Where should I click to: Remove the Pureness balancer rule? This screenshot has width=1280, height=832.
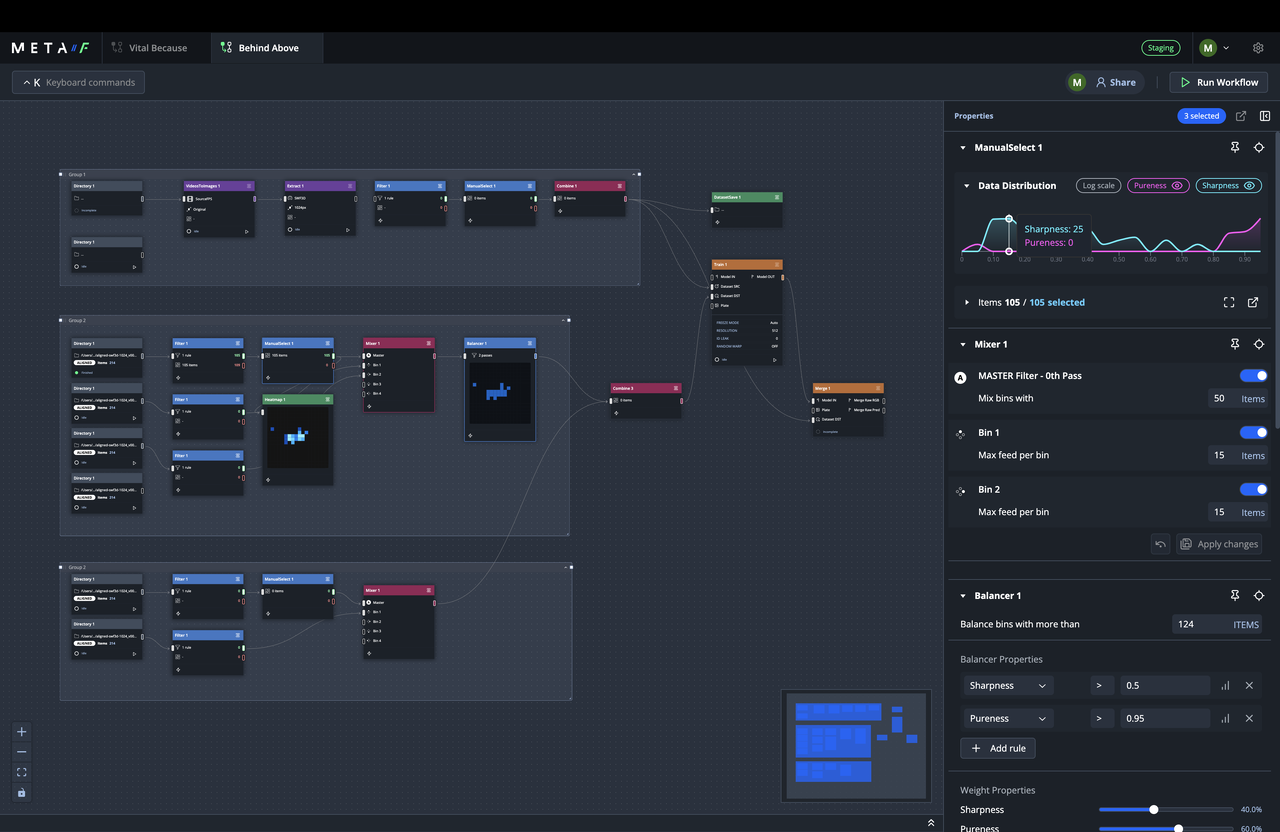1249,718
